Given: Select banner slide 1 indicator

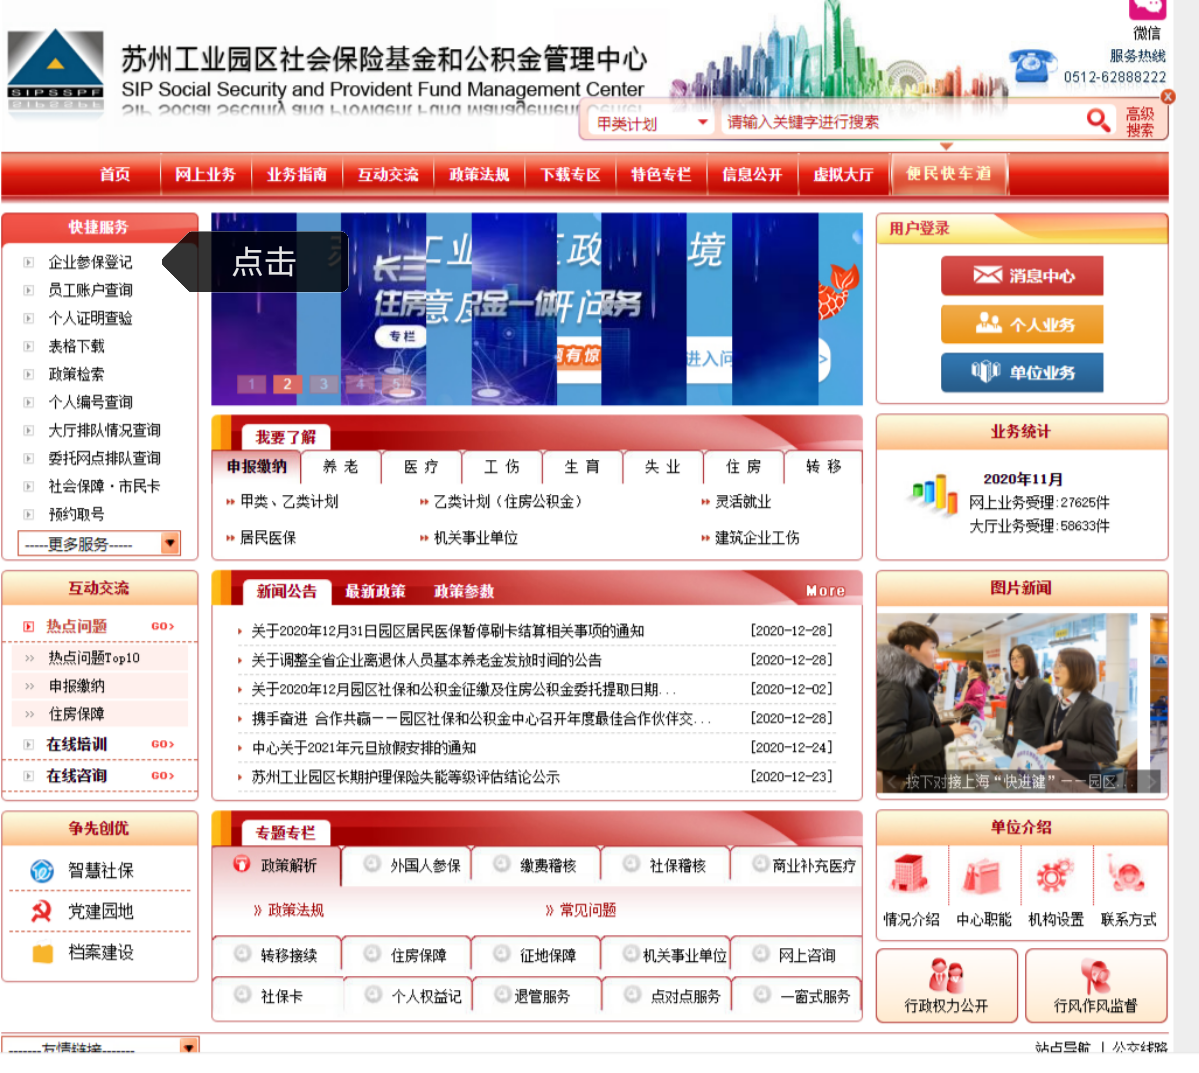Looking at the screenshot, I should coord(251,384).
